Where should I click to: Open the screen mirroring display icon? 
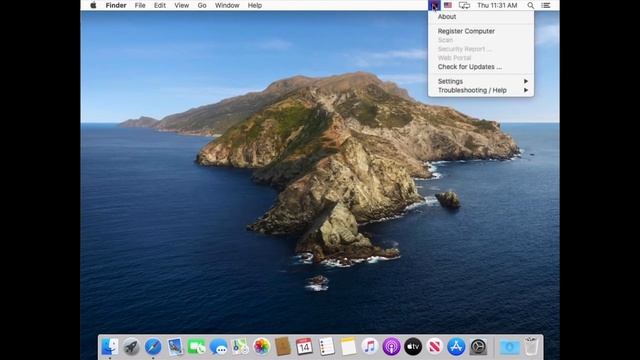tap(464, 5)
